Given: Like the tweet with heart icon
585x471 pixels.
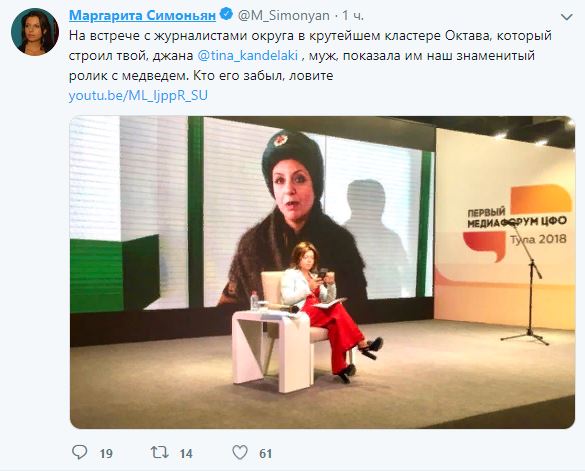Looking at the screenshot, I should (240, 452).
